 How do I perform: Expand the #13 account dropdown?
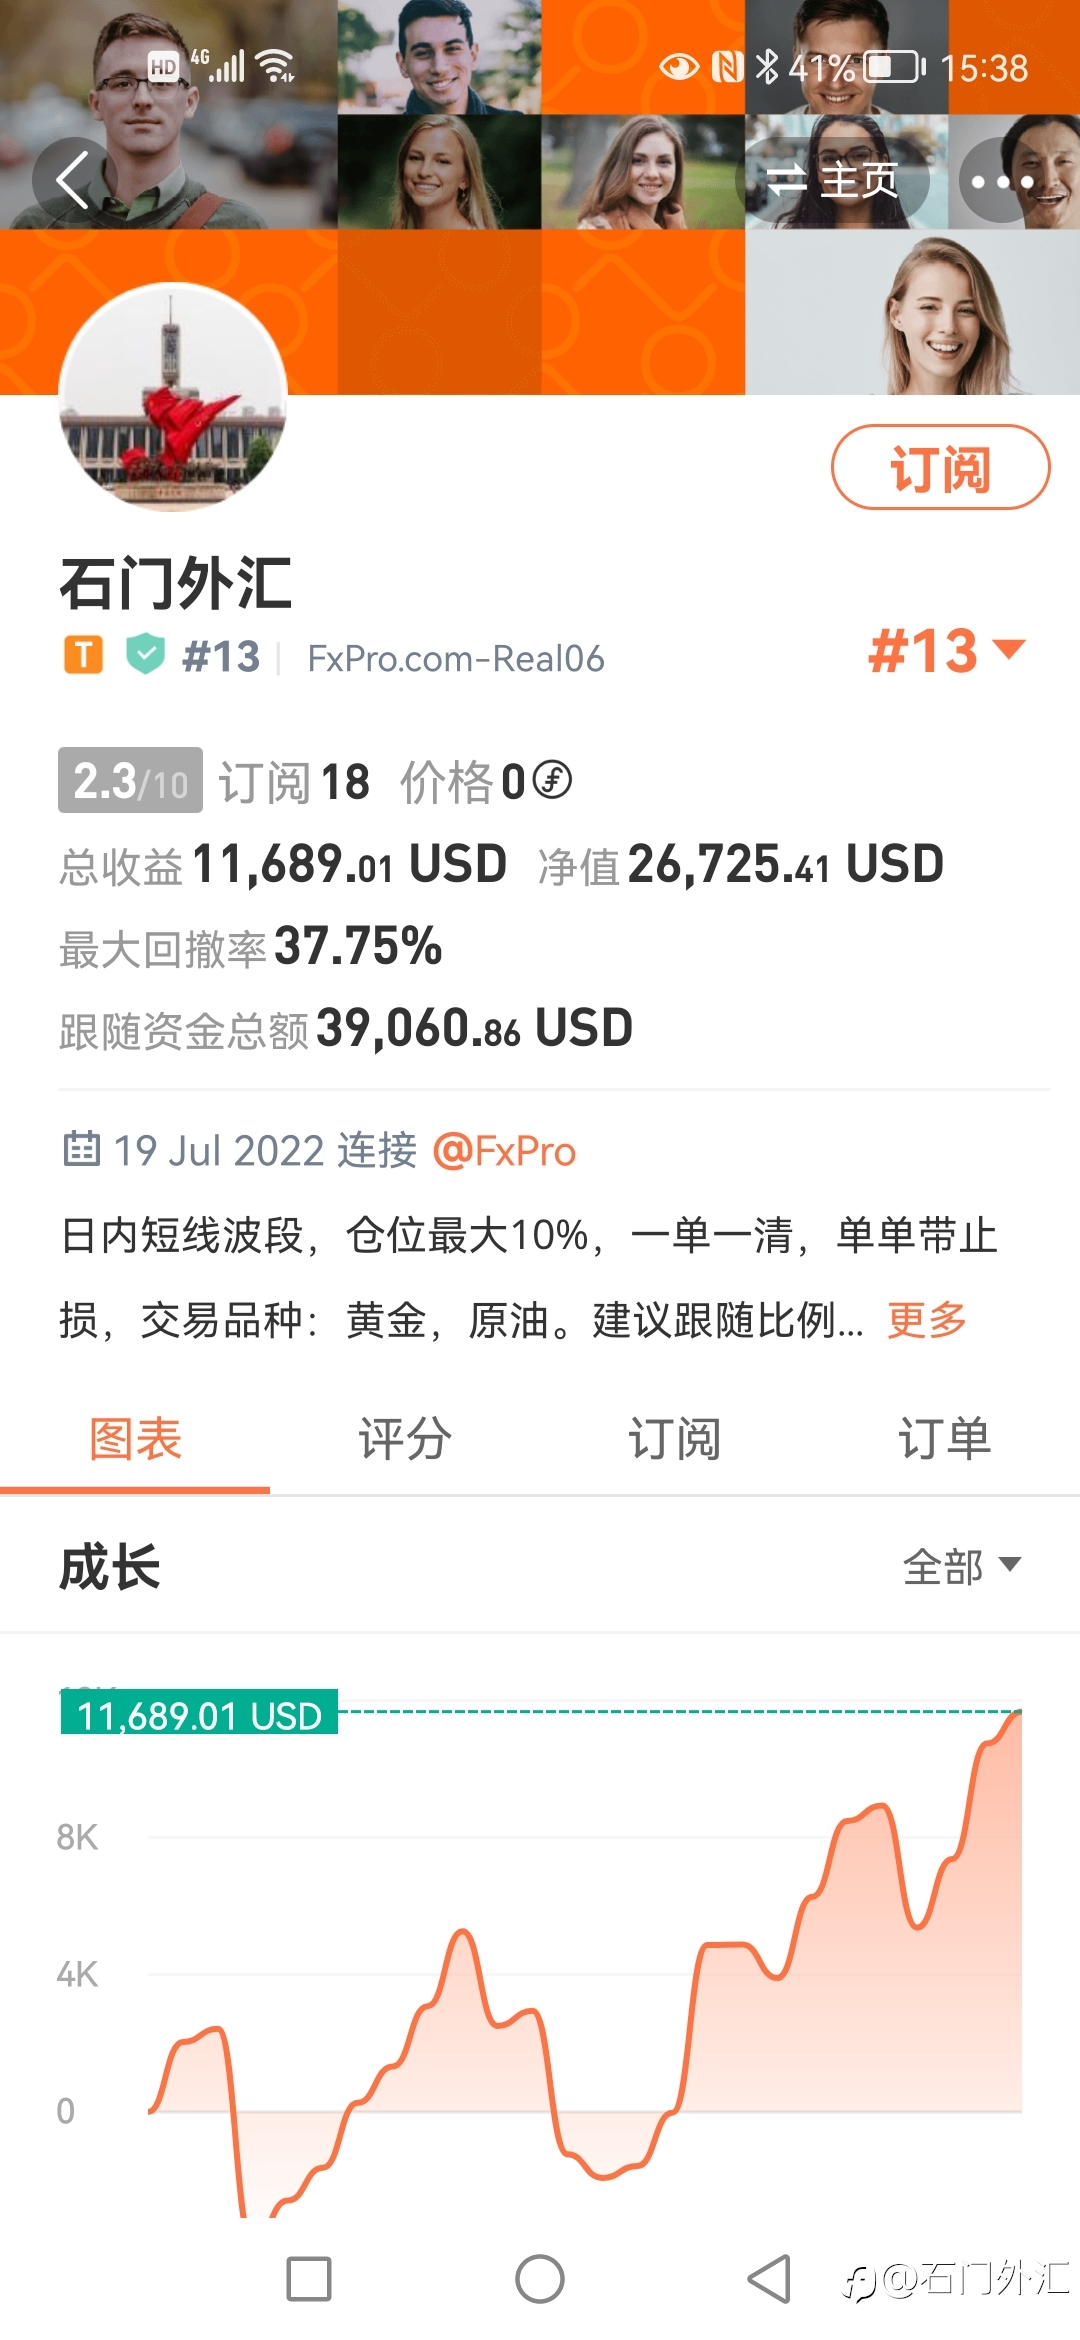click(947, 651)
